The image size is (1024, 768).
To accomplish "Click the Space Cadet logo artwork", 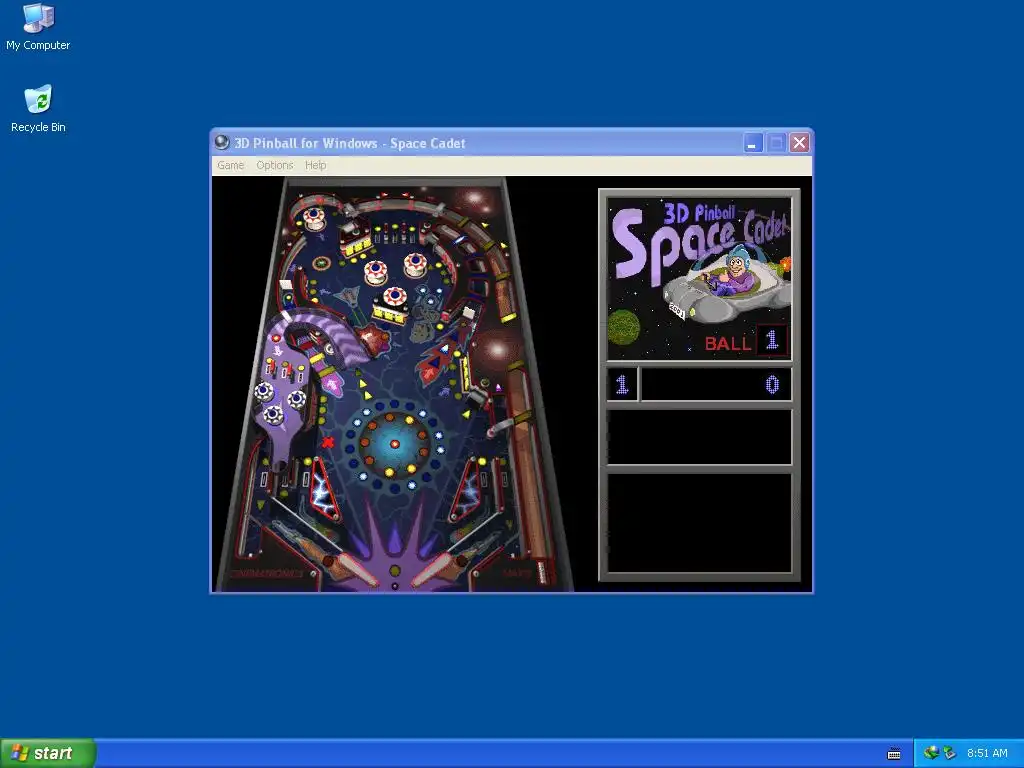I will coord(699,279).
